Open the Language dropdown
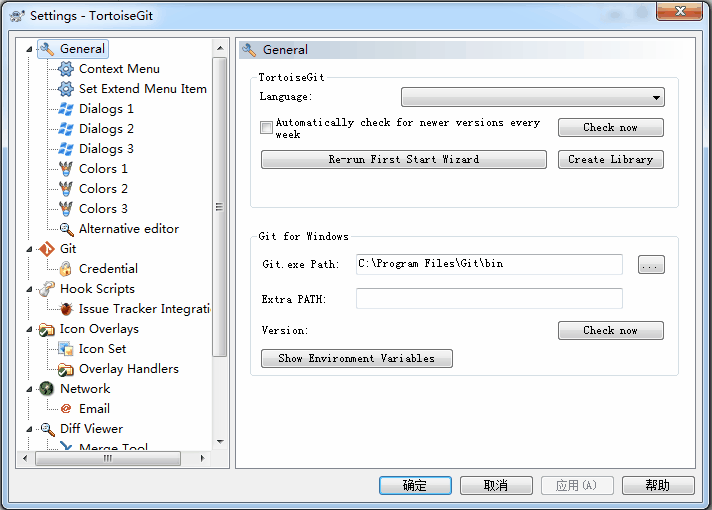Viewport: 712px width, 510px height. (533, 97)
